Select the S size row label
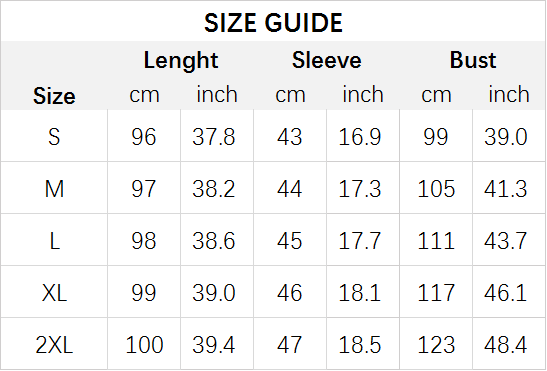The width and height of the screenshot is (547, 371). (54, 137)
